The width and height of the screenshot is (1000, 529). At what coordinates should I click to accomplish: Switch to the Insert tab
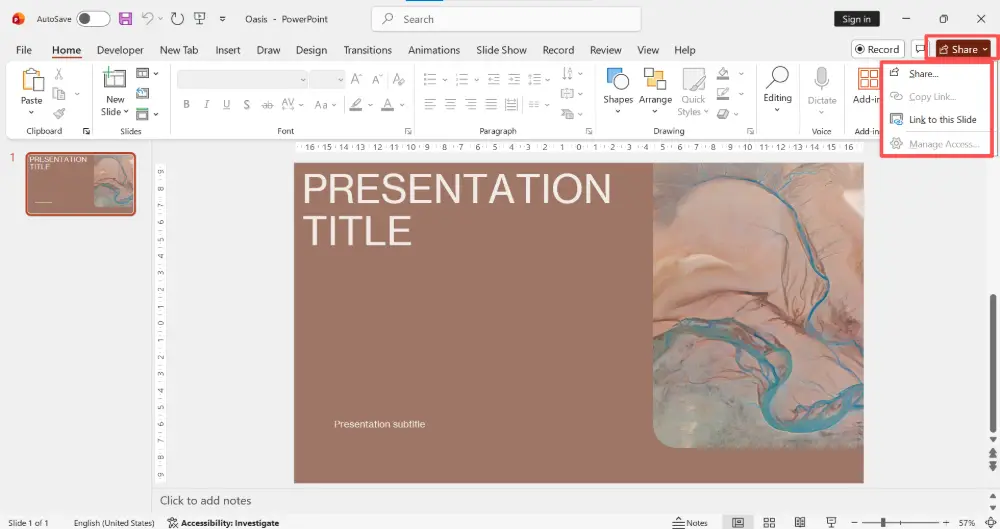228,50
